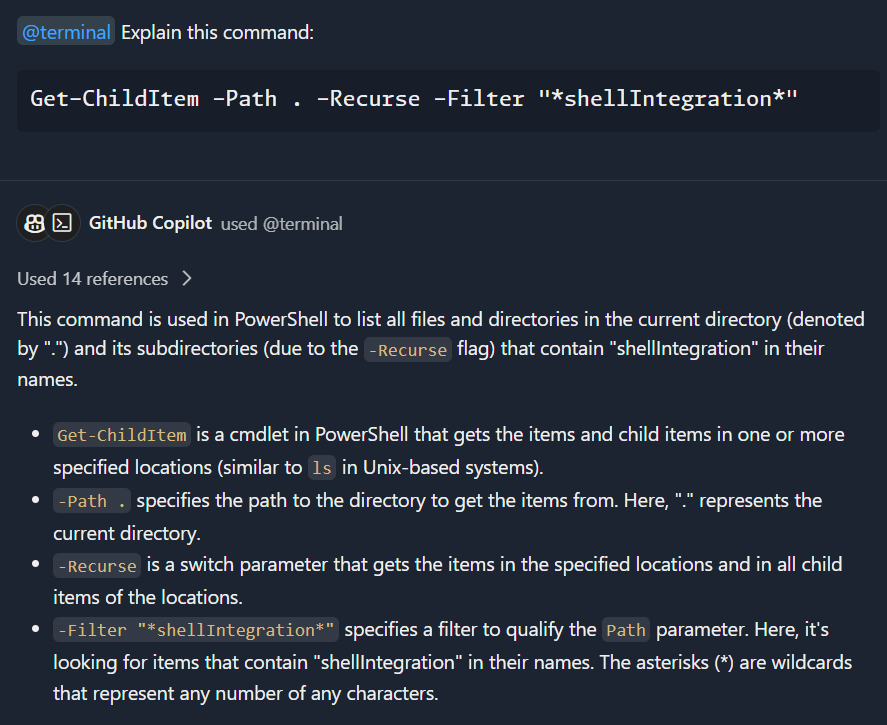The height and width of the screenshot is (725, 887).
Task: Click the chevron next to Used 14 references
Action: coord(186,278)
